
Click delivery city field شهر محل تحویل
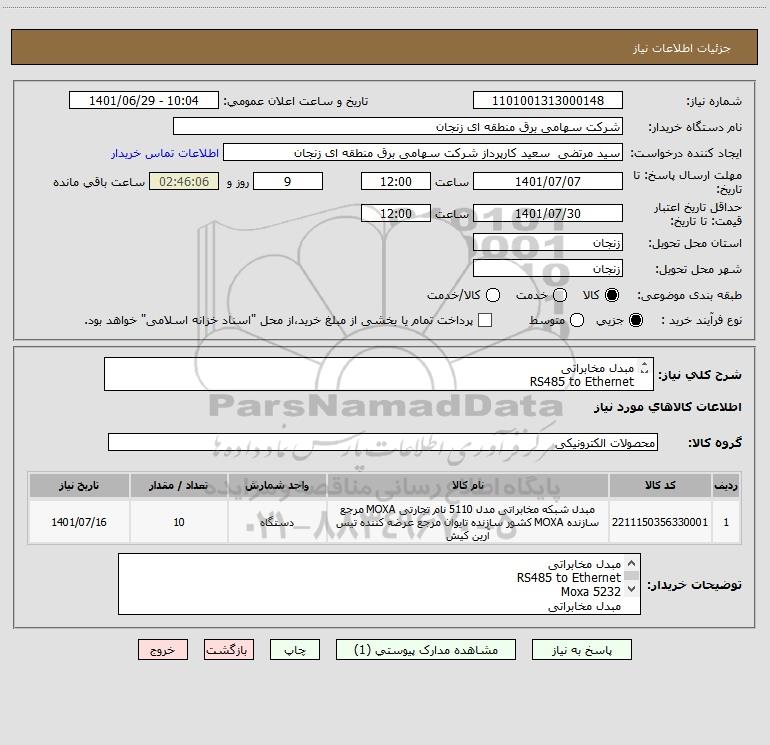point(548,269)
